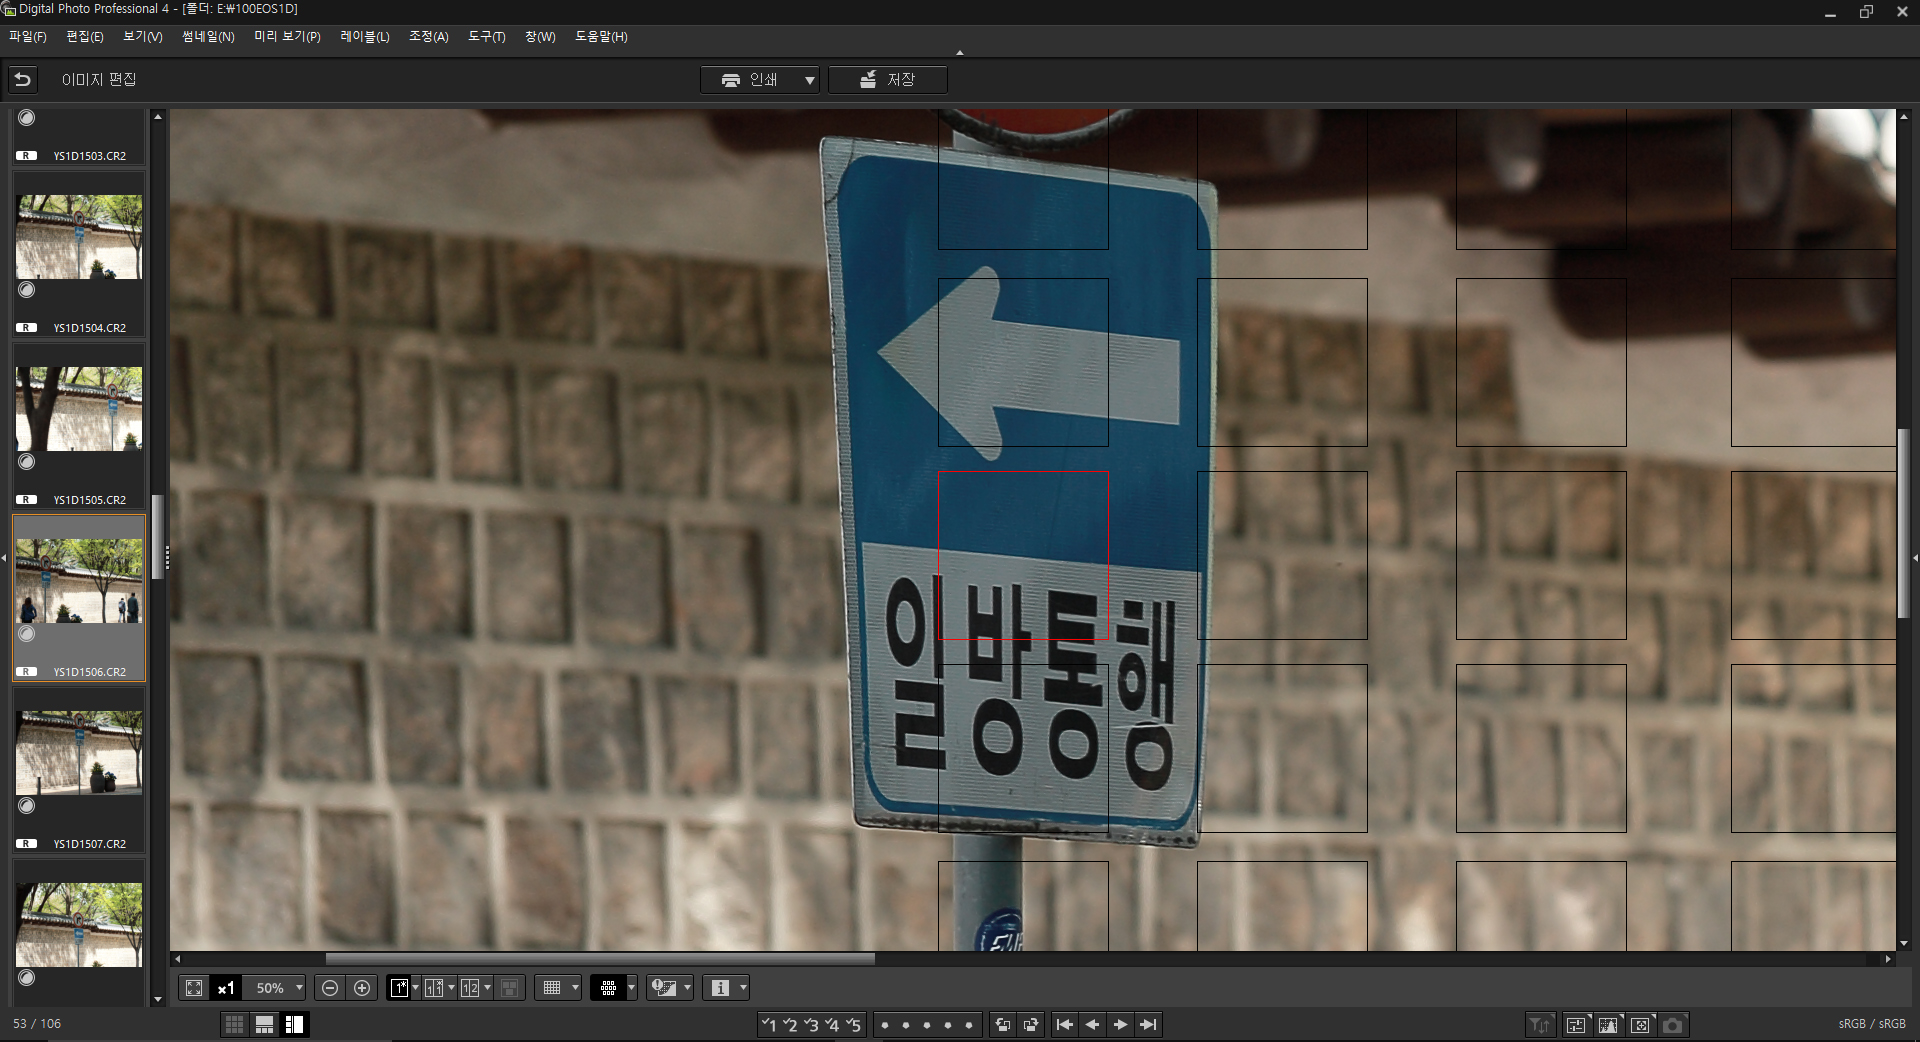The height and width of the screenshot is (1042, 1920).
Task: Zoom out with the minus magnifier button
Action: (330, 988)
